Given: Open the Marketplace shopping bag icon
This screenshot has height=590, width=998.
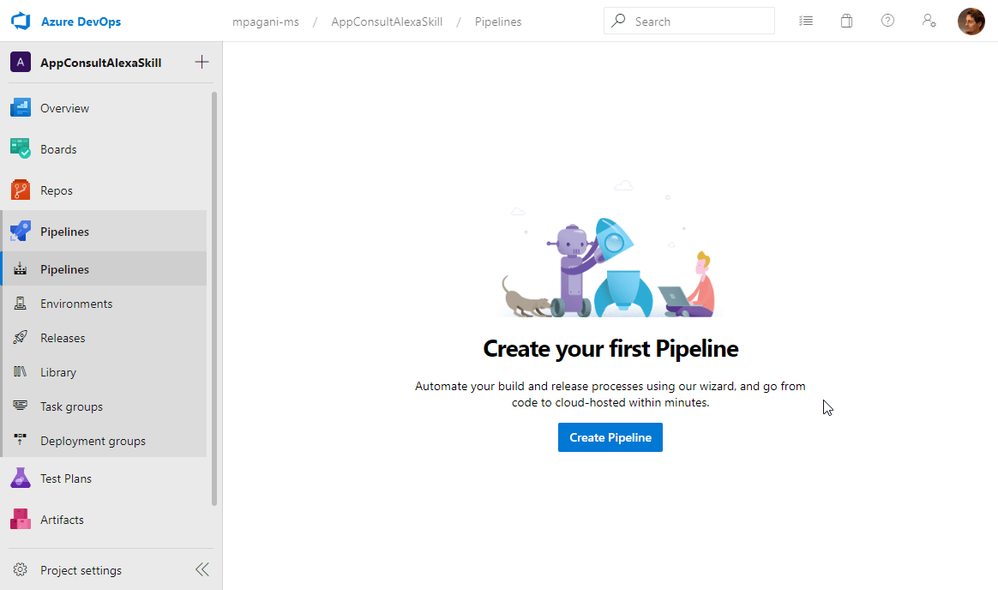Looking at the screenshot, I should (847, 21).
